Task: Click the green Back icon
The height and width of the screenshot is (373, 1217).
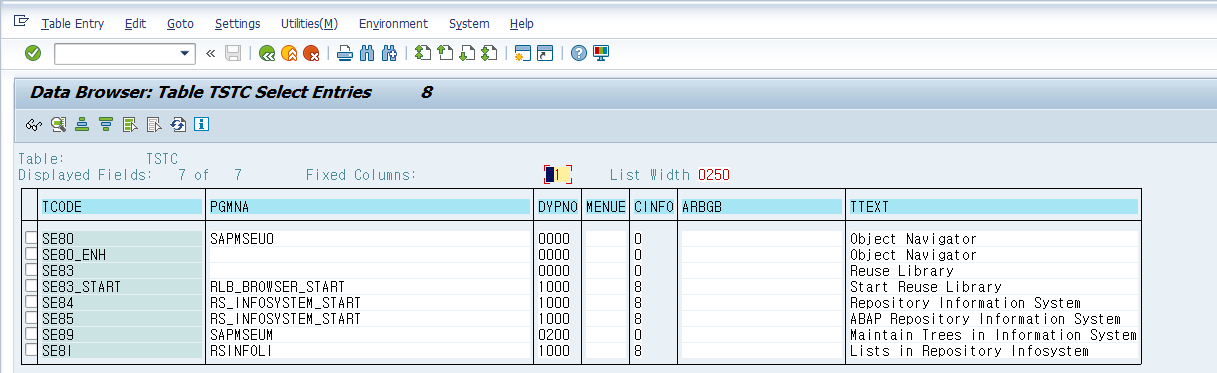Action: pyautogui.click(x=267, y=53)
